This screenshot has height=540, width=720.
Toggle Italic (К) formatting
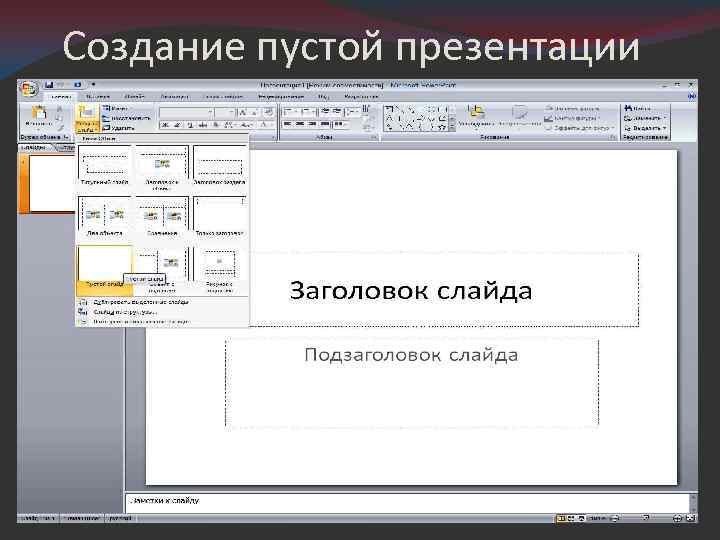177,125
